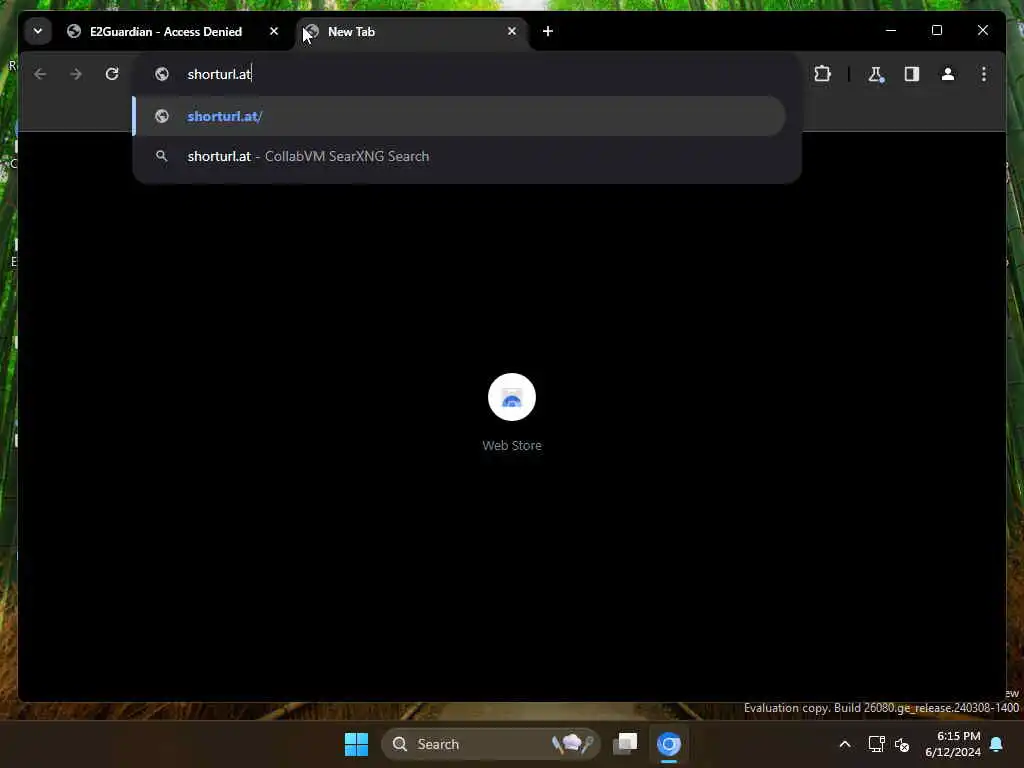Go back using the back arrow
The width and height of the screenshot is (1024, 768).
point(40,74)
